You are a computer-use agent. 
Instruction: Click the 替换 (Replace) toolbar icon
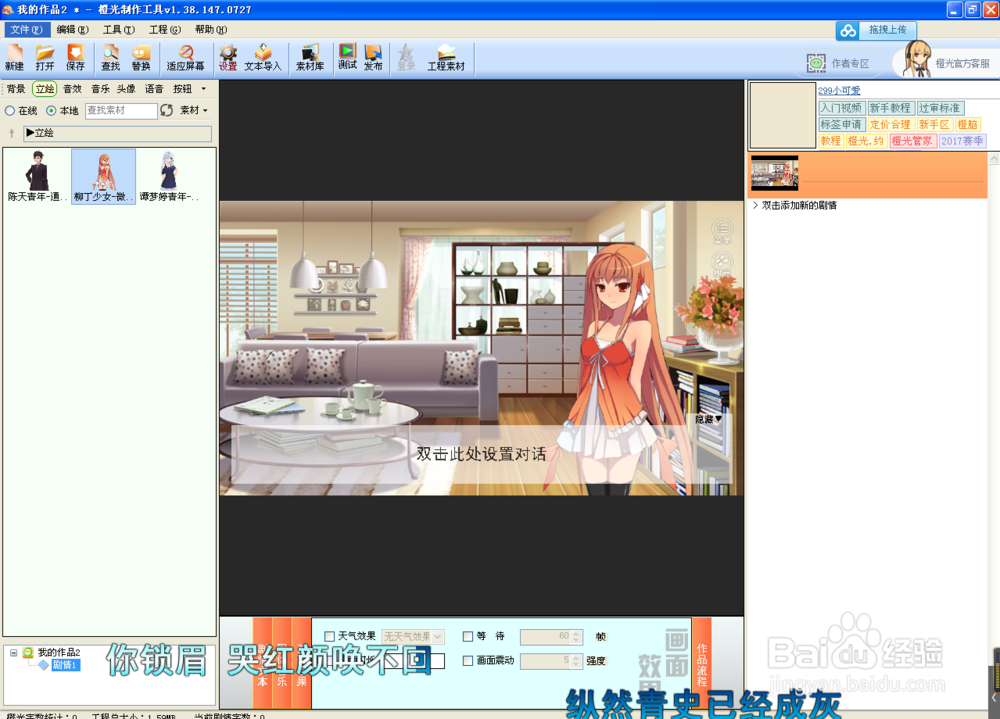(x=141, y=57)
